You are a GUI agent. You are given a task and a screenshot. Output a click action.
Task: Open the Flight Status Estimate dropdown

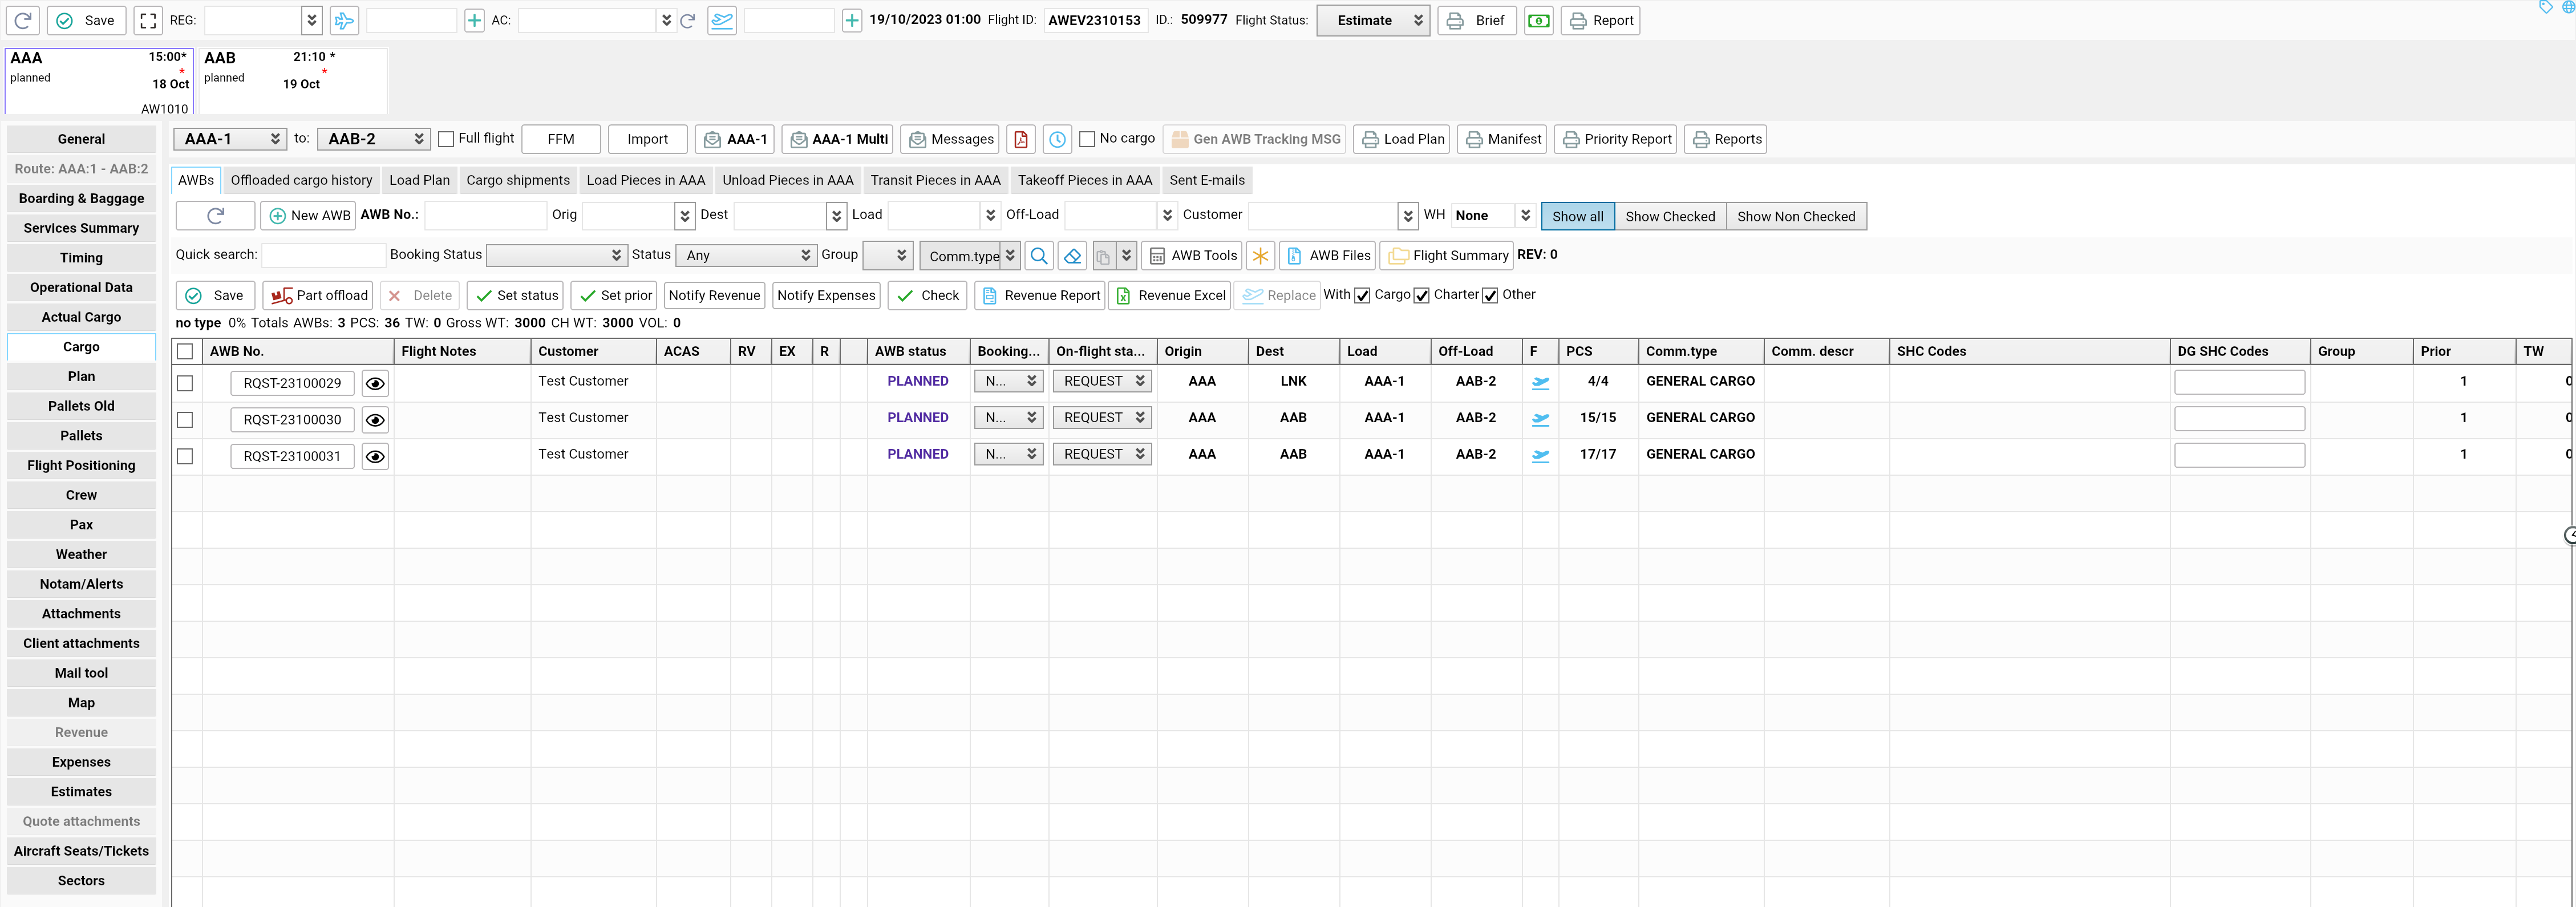click(1373, 20)
